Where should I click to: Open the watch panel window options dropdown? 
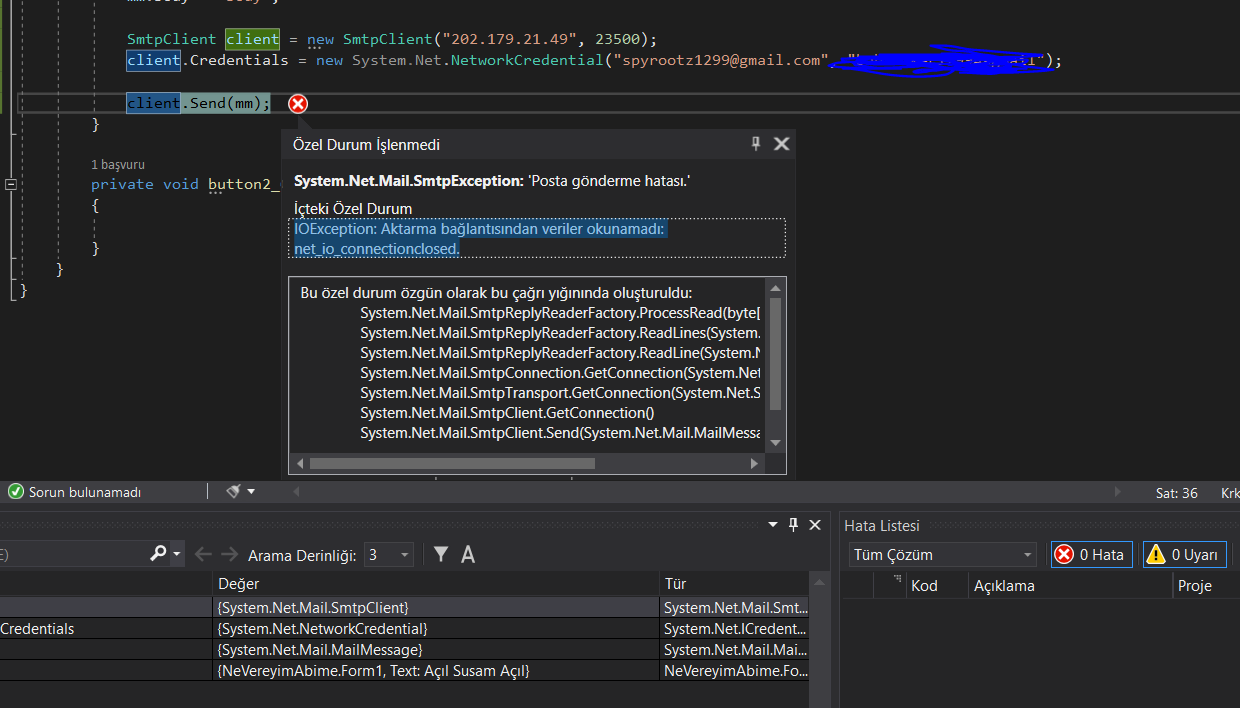pyautogui.click(x=772, y=525)
